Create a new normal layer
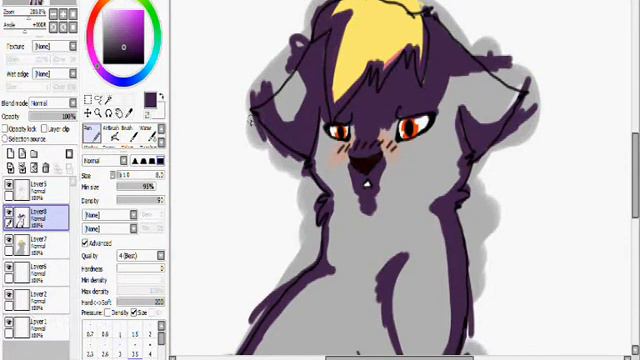Screen dimensions: 640x360 11,153
